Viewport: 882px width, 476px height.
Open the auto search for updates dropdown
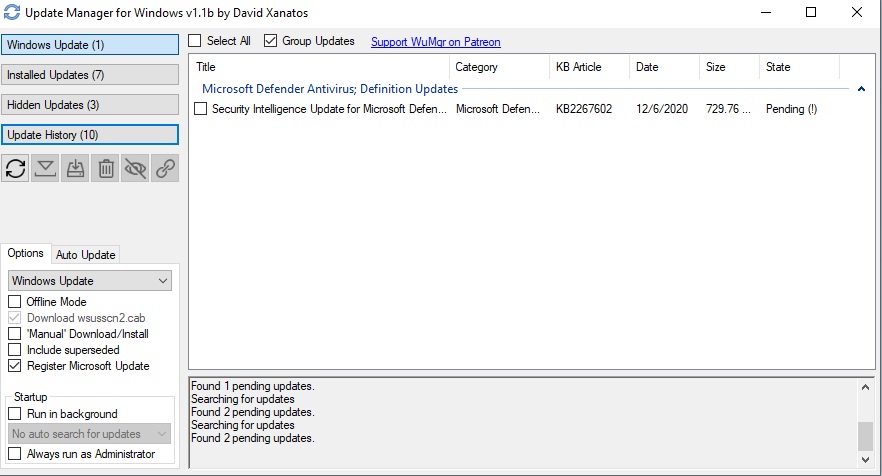90,434
